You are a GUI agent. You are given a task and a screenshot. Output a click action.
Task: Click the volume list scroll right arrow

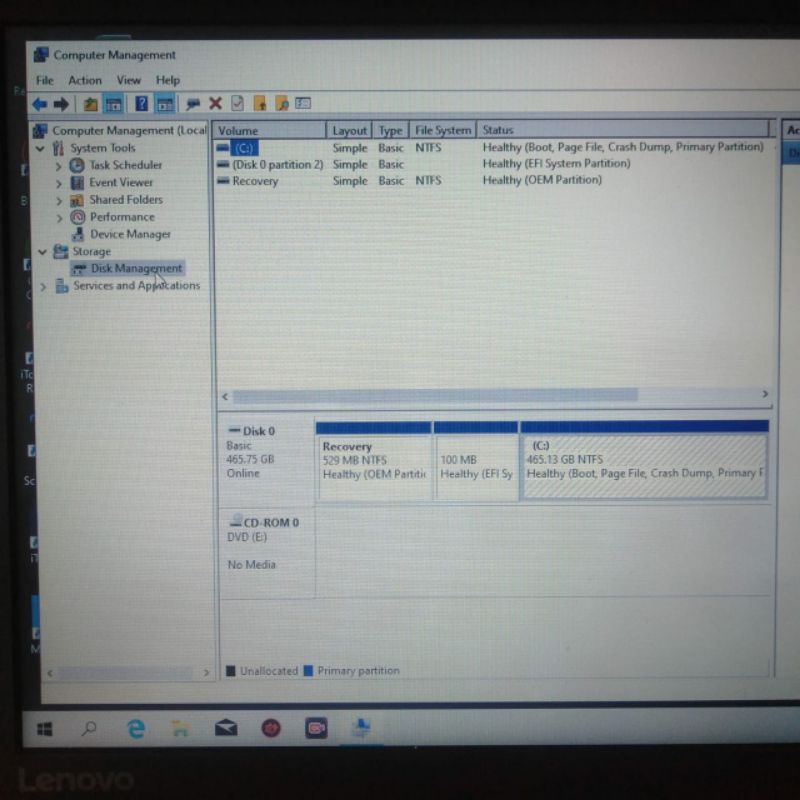[x=765, y=393]
